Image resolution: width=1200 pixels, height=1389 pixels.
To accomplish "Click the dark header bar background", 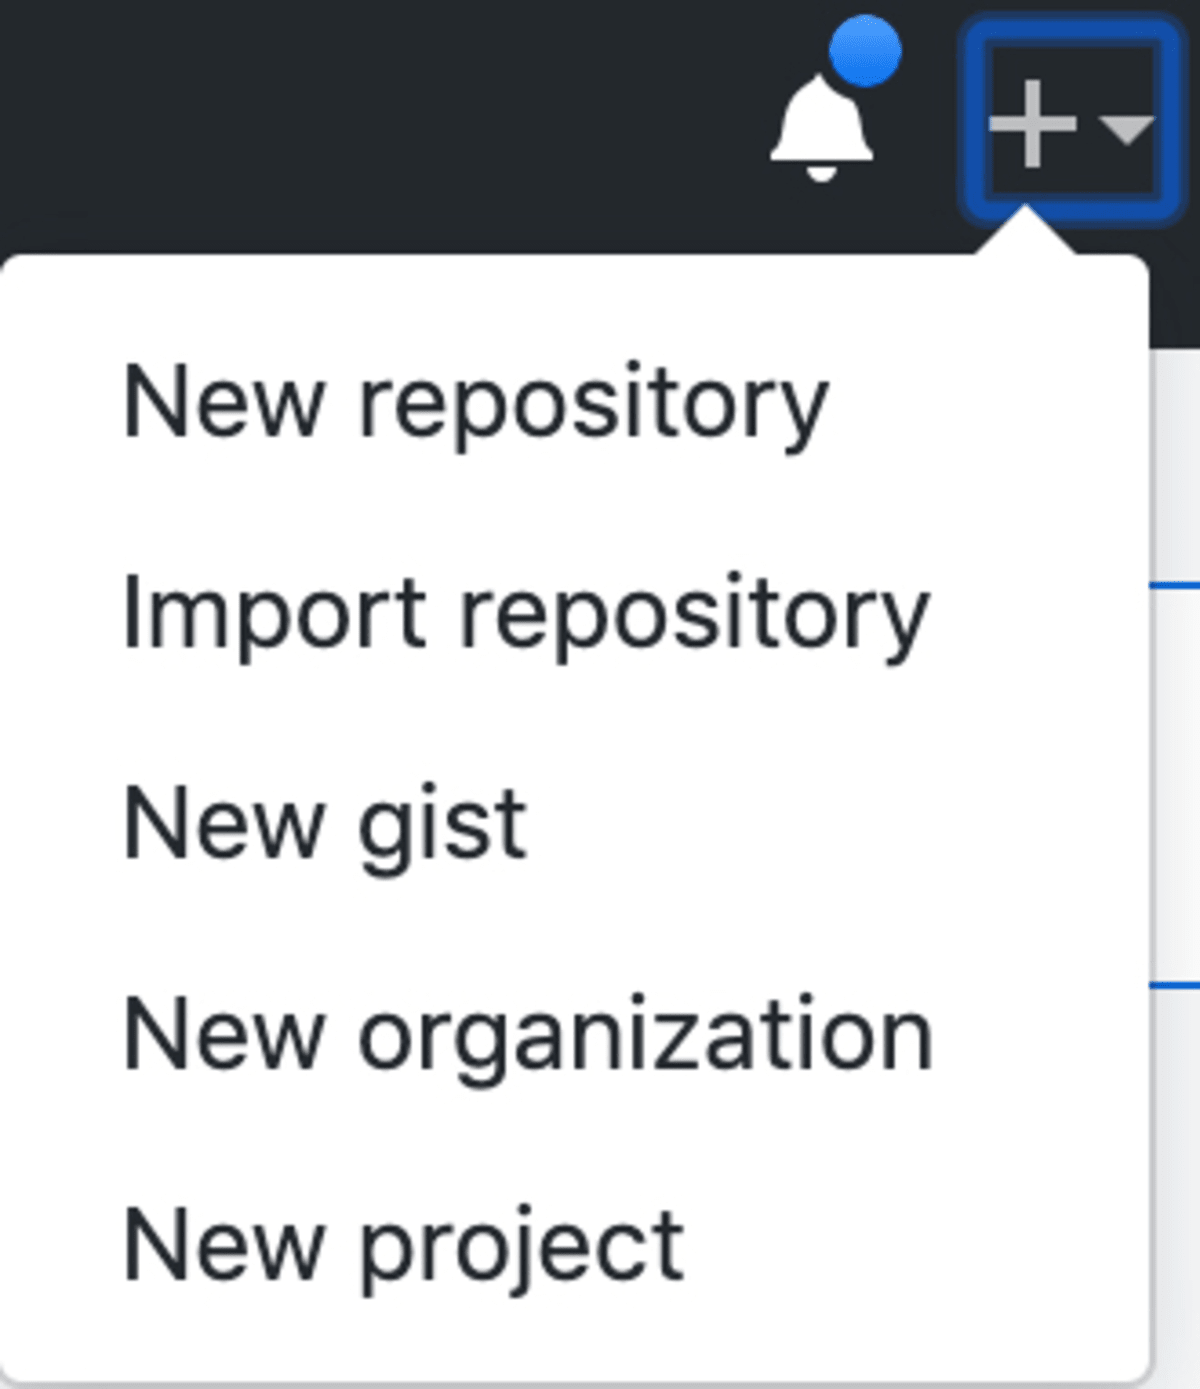I will 400,110.
